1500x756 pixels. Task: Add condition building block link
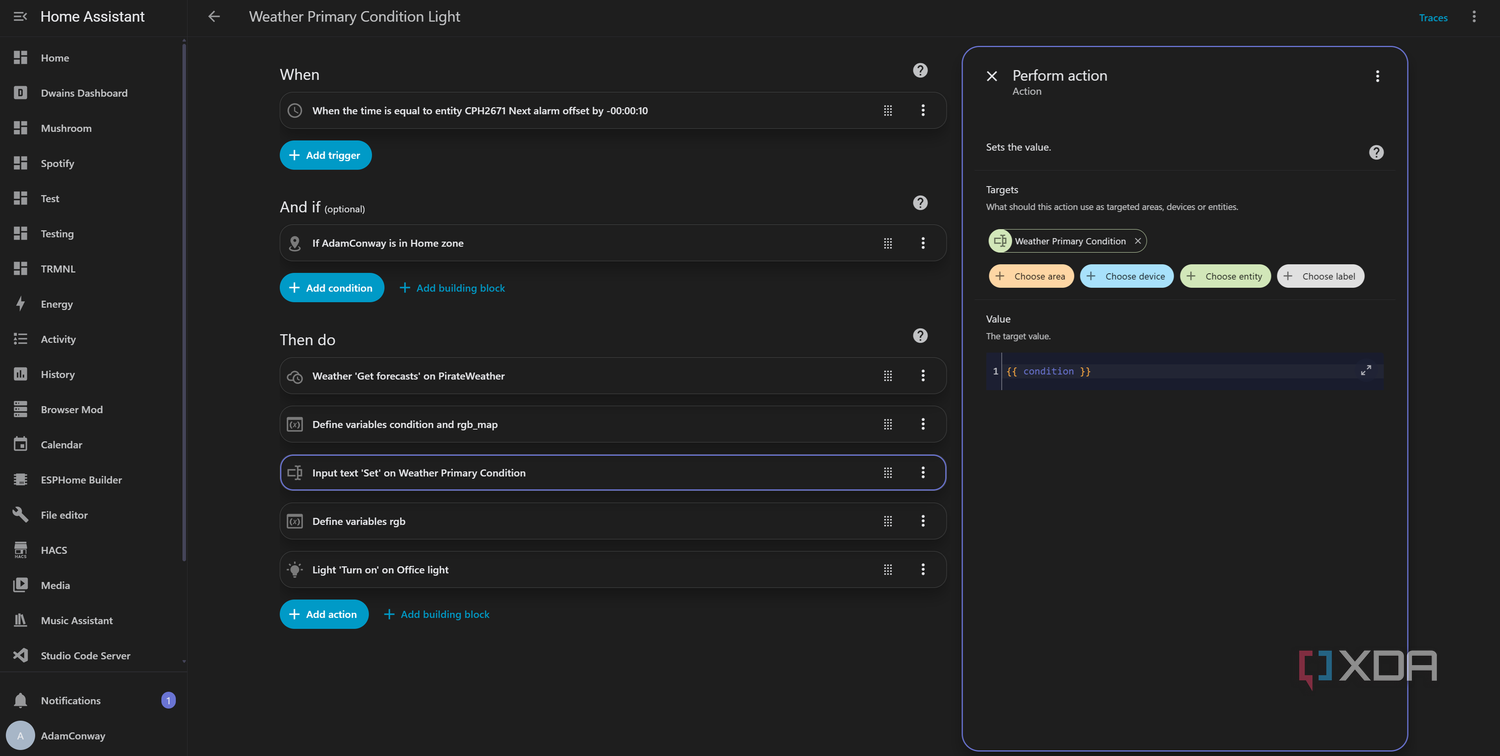(x=452, y=288)
